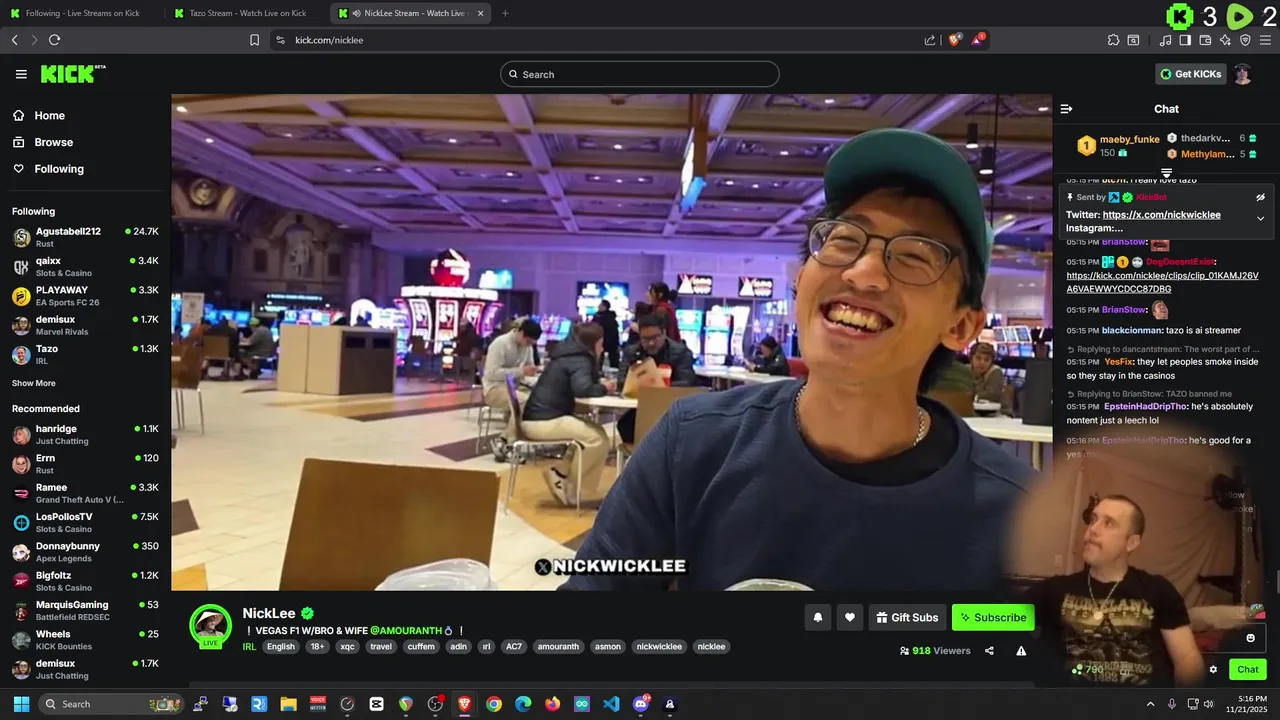
Task: Open chat settings gear icon
Action: [x=1213, y=670]
